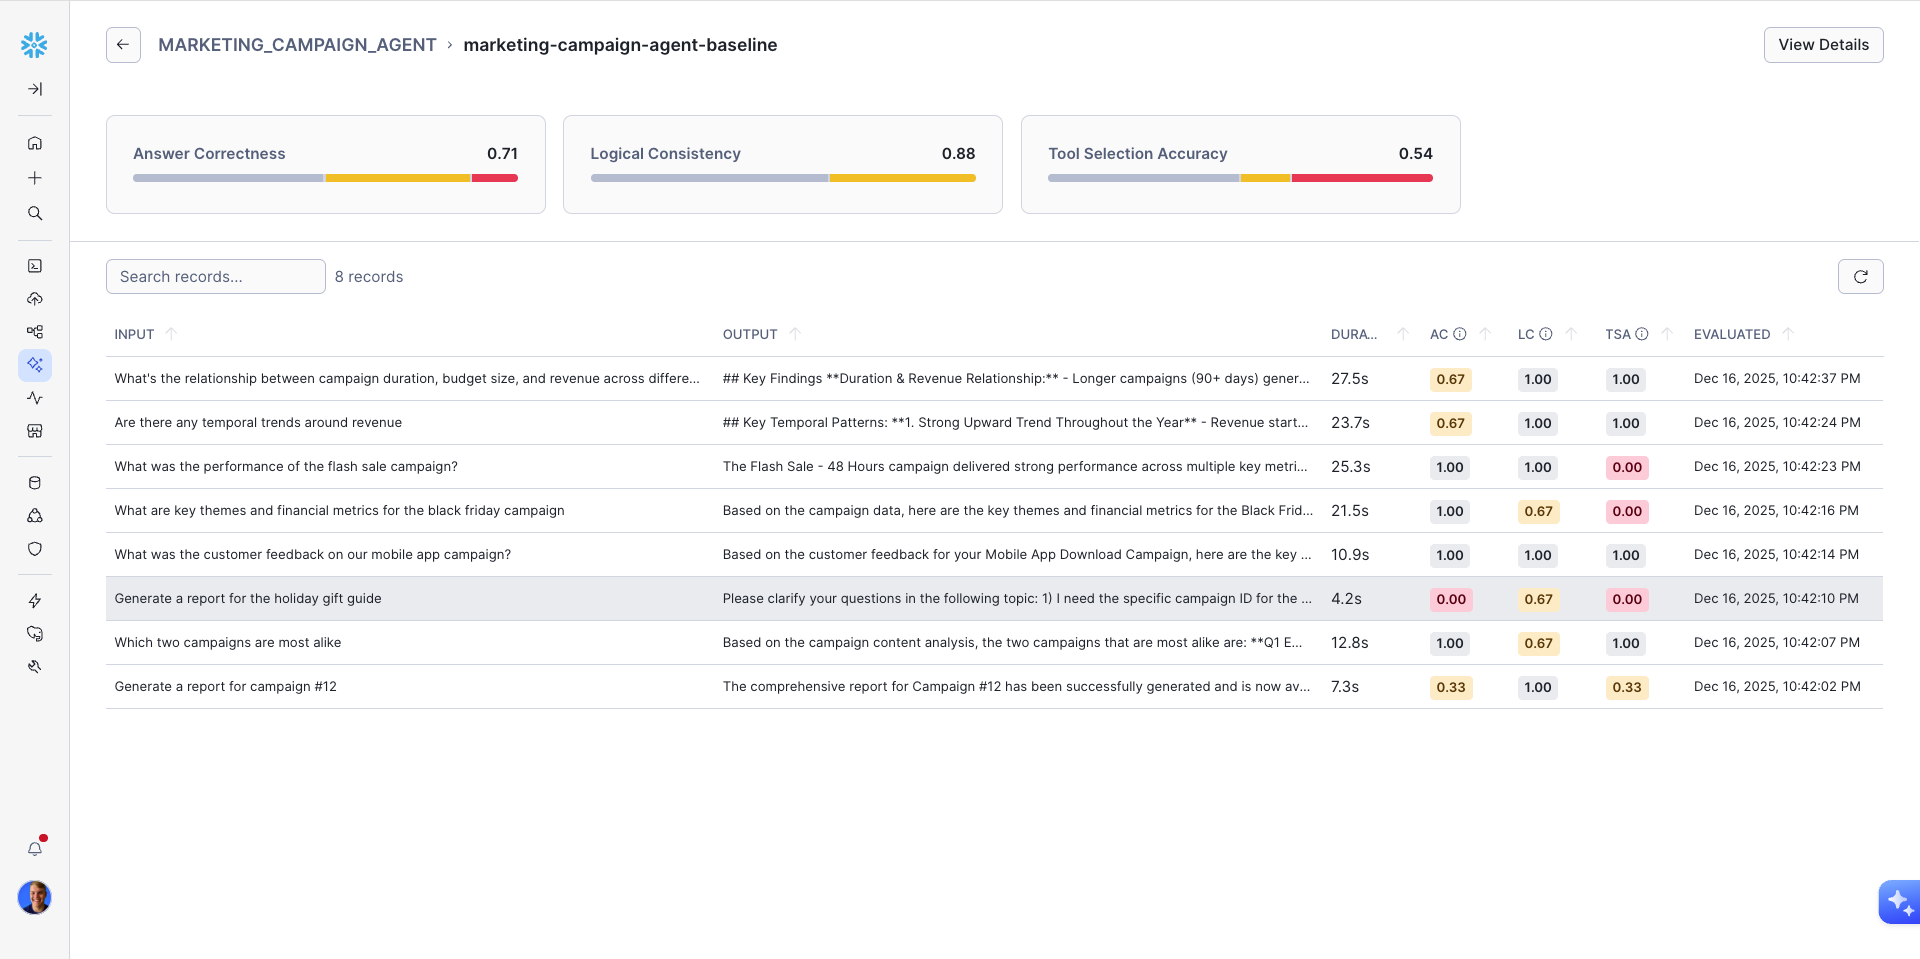Sort records by the INPUT column arrow
Screen dimensions: 1920x959
171,334
